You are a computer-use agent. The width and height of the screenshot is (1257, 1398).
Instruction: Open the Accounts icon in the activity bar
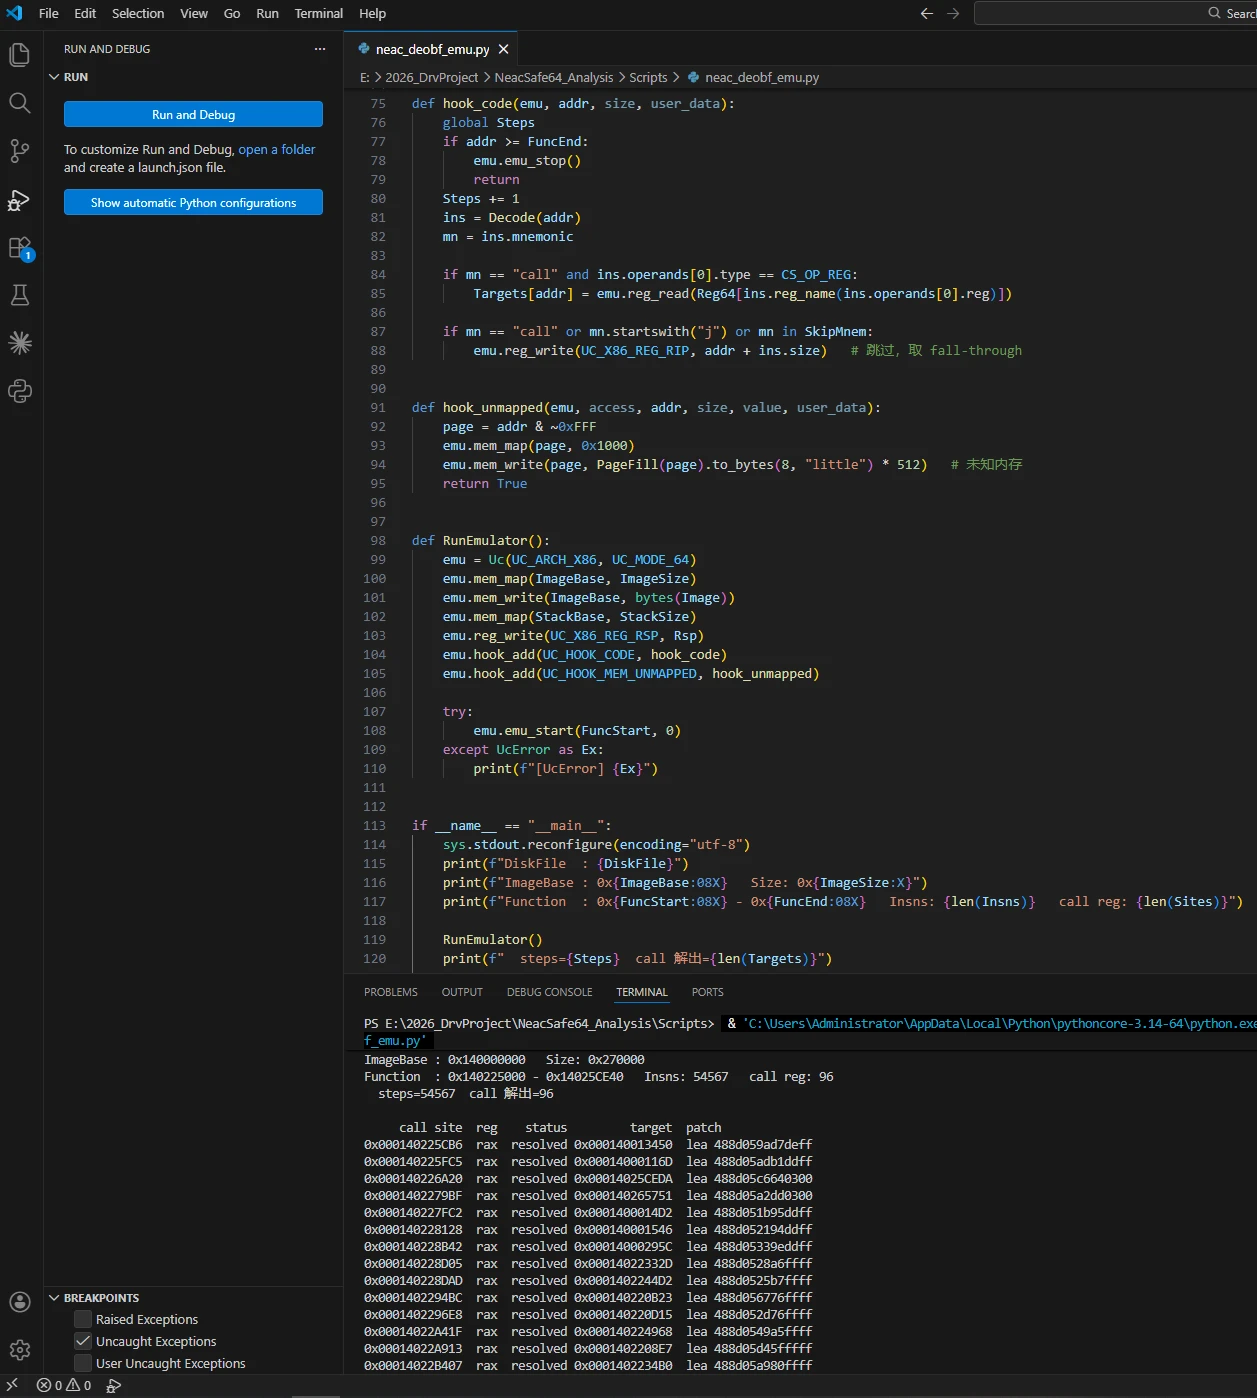coord(20,1302)
